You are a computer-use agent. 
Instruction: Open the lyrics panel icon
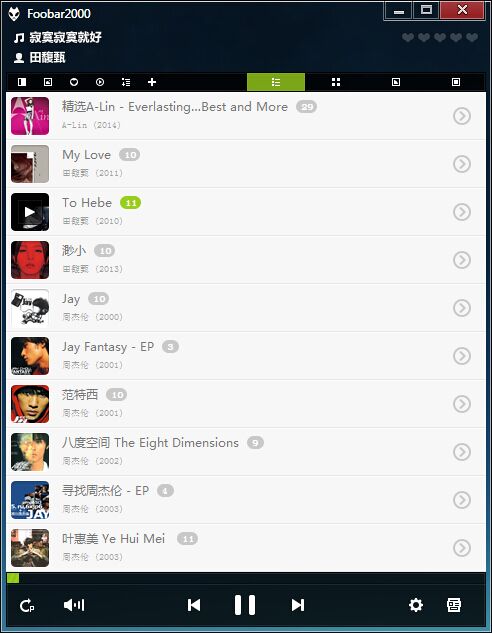[x=454, y=605]
